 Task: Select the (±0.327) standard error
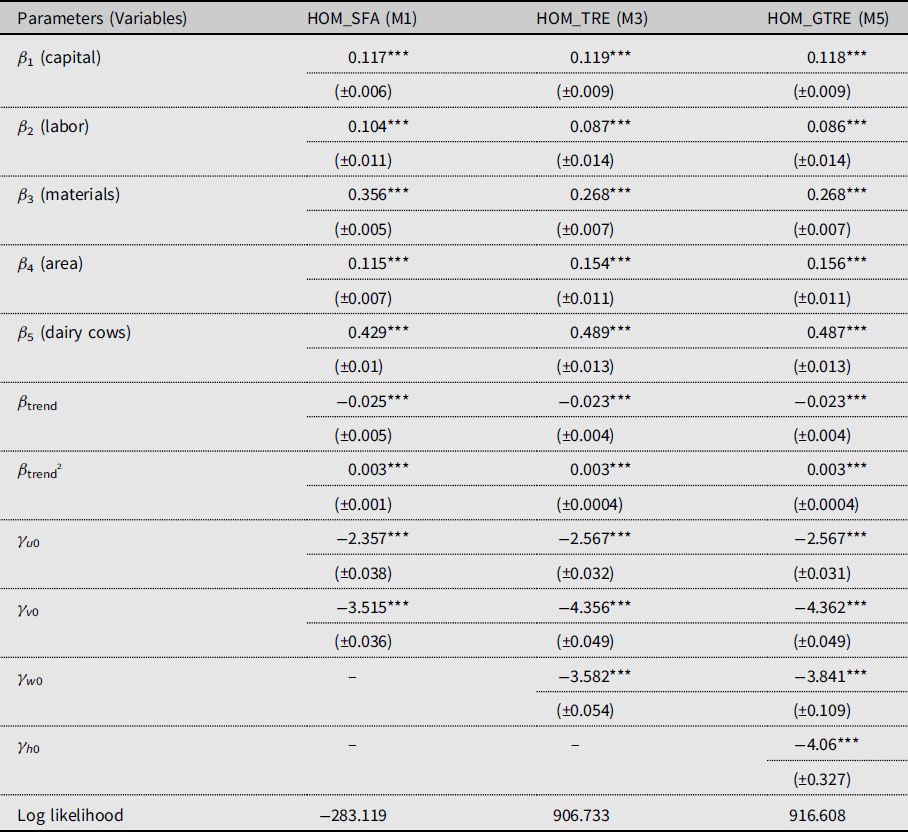[822, 778]
